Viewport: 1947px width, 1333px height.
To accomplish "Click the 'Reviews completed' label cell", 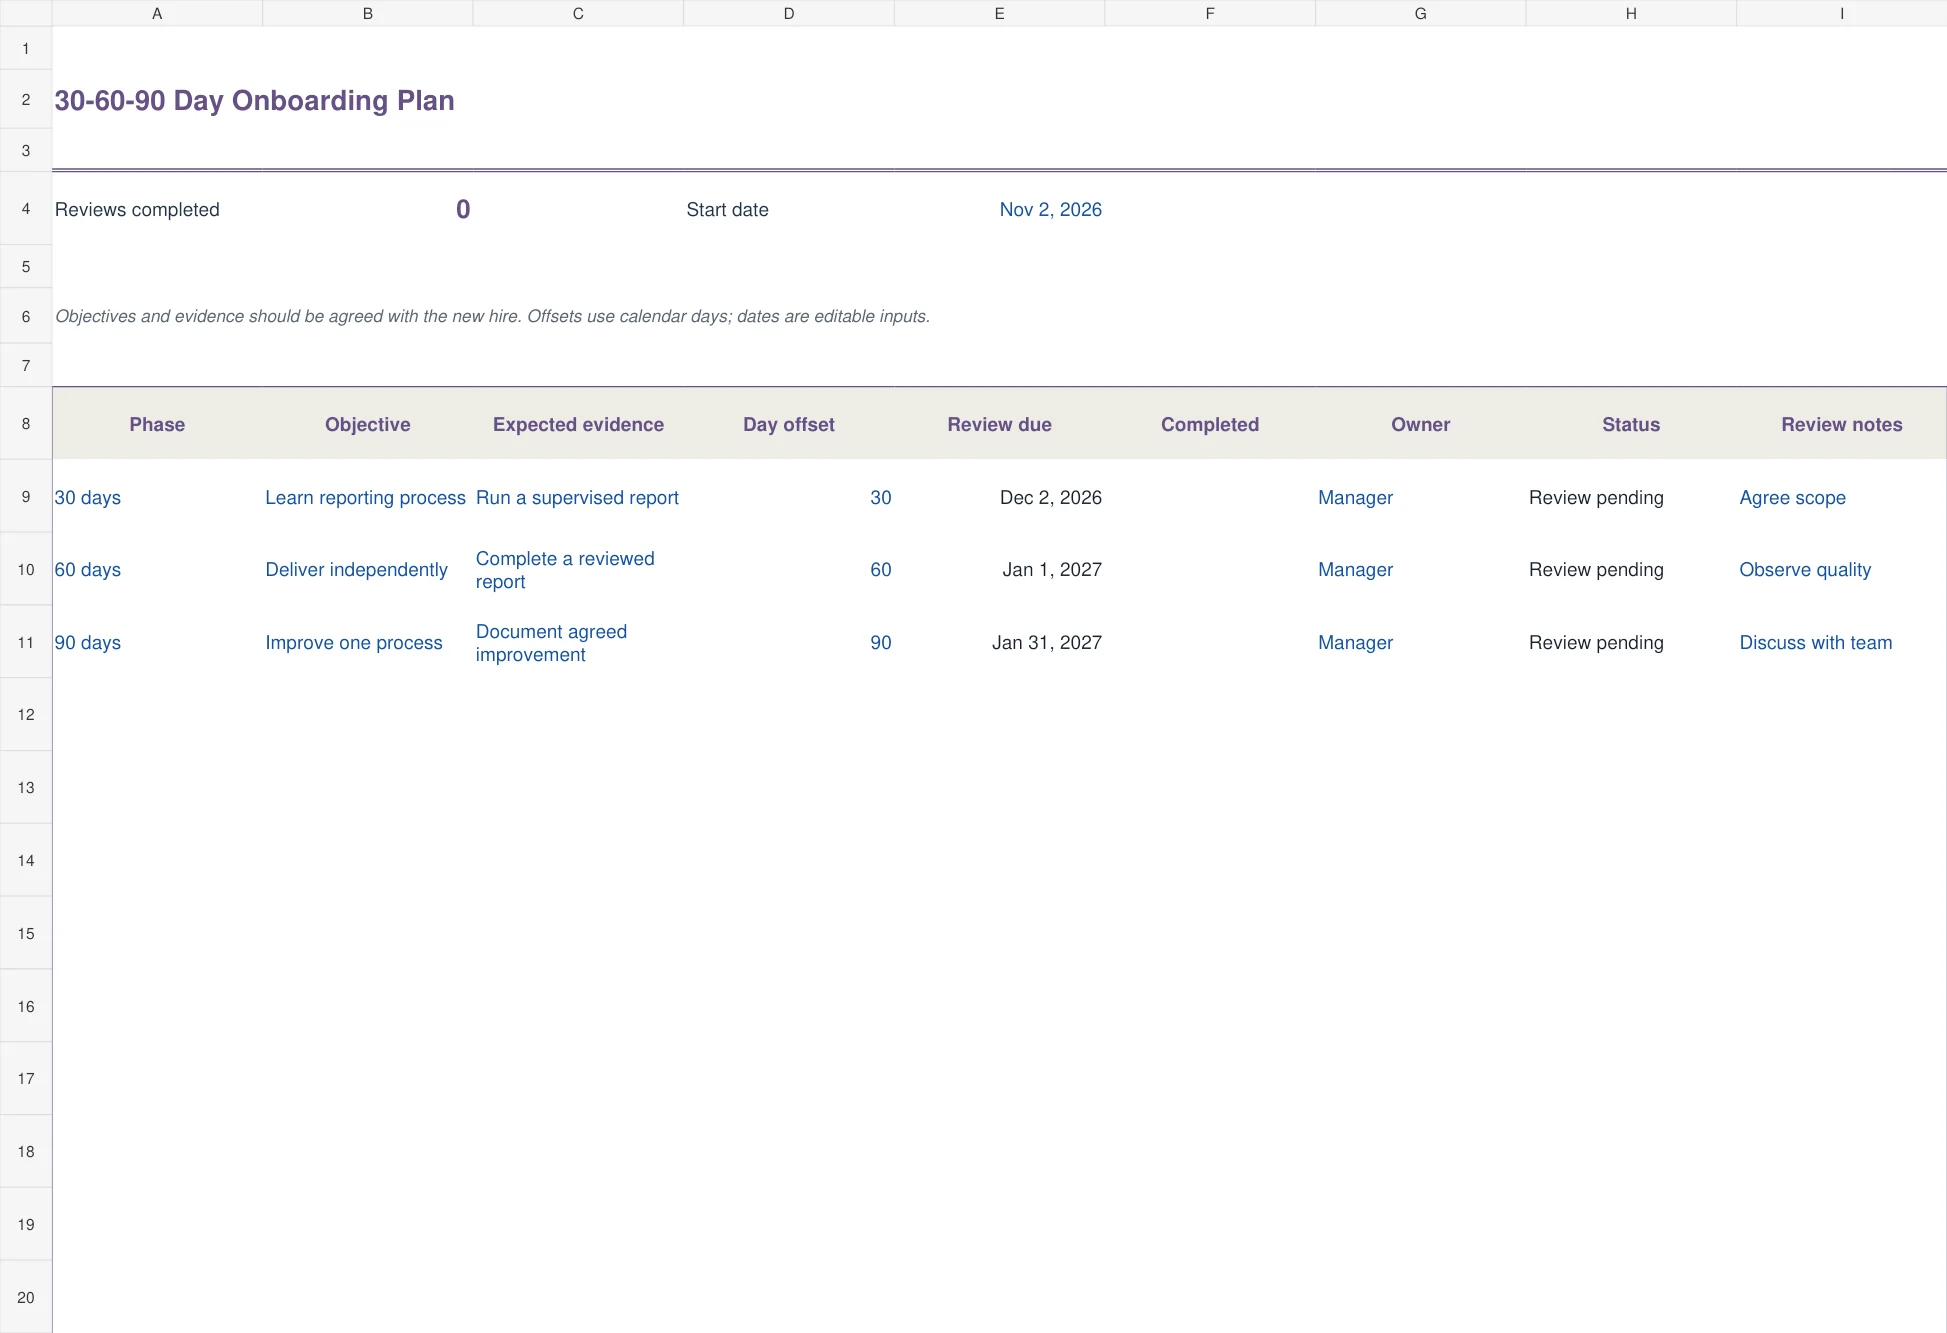I will pos(157,209).
